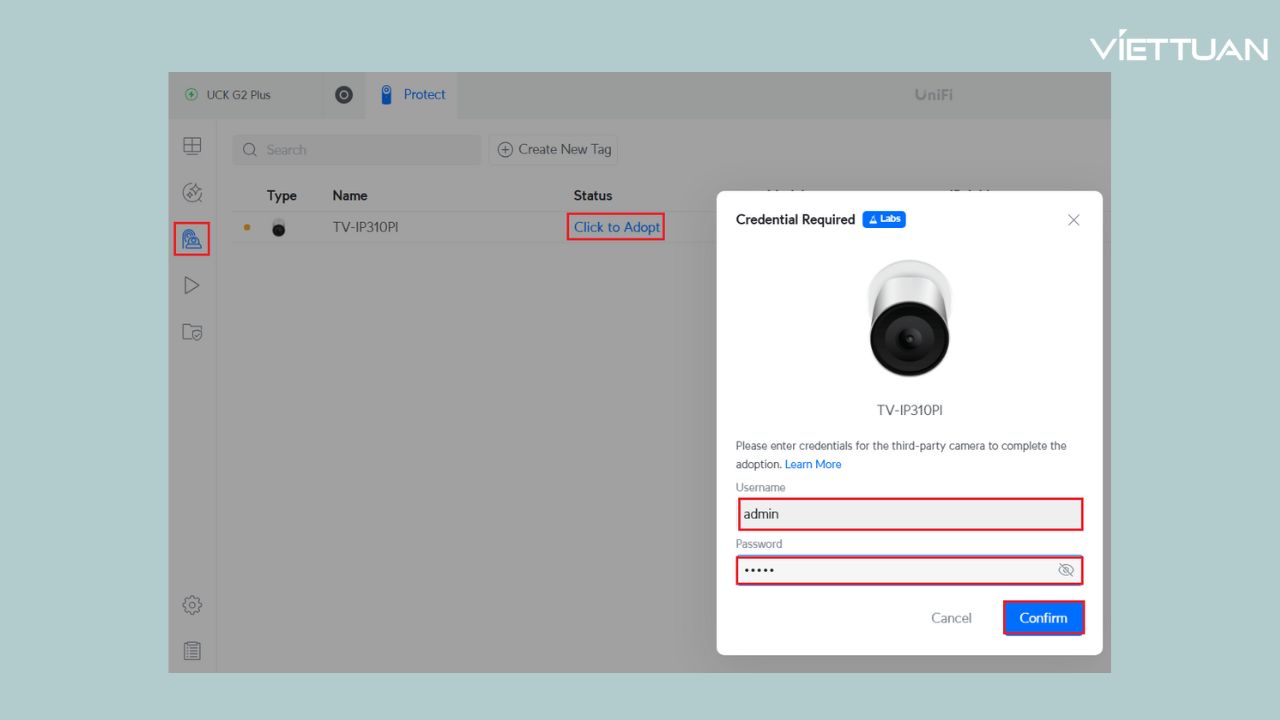The width and height of the screenshot is (1280, 720).
Task: Focus the Password input field
Action: [x=910, y=570]
